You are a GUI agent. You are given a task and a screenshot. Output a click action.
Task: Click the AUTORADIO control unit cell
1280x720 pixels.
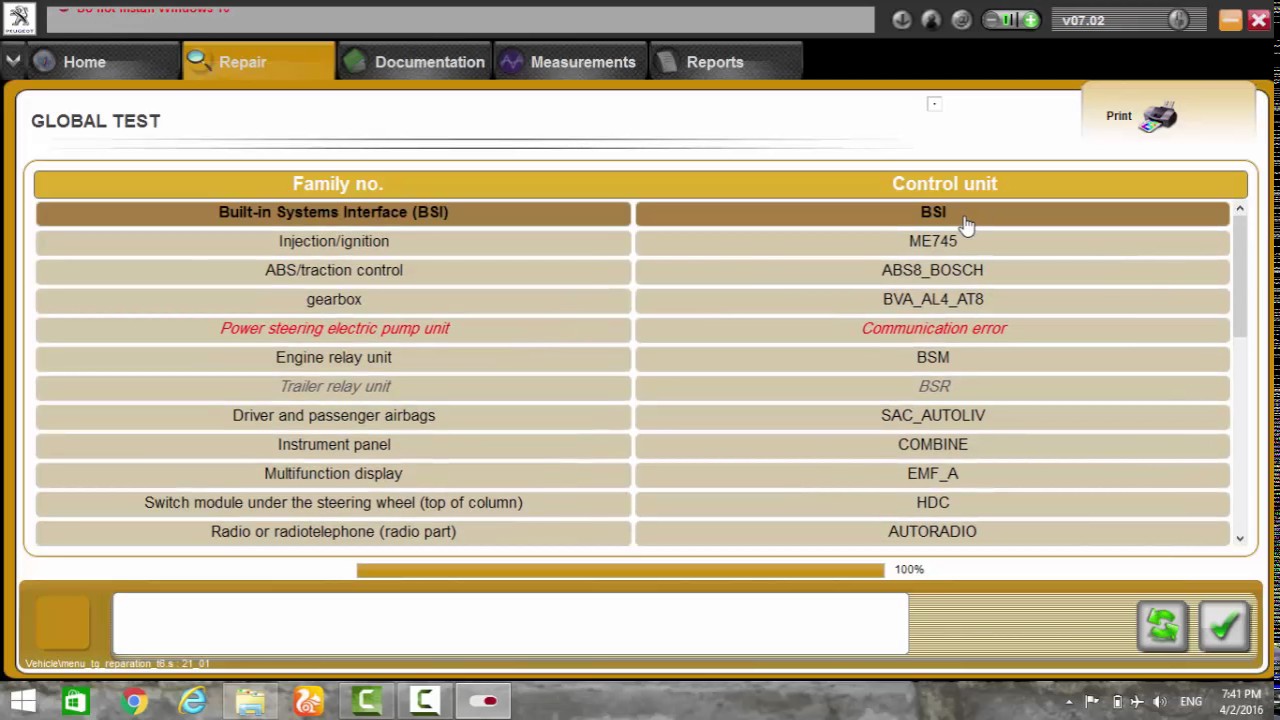pos(932,531)
